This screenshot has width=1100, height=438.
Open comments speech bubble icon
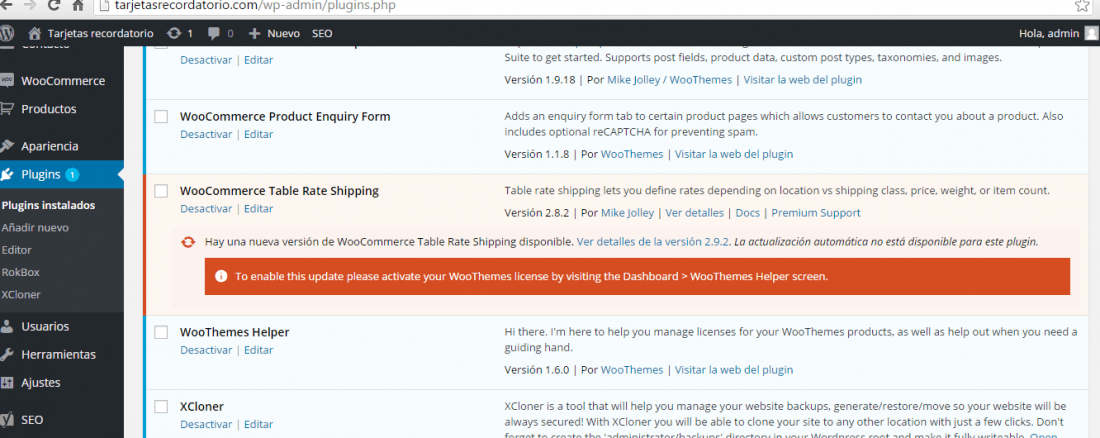(x=214, y=33)
